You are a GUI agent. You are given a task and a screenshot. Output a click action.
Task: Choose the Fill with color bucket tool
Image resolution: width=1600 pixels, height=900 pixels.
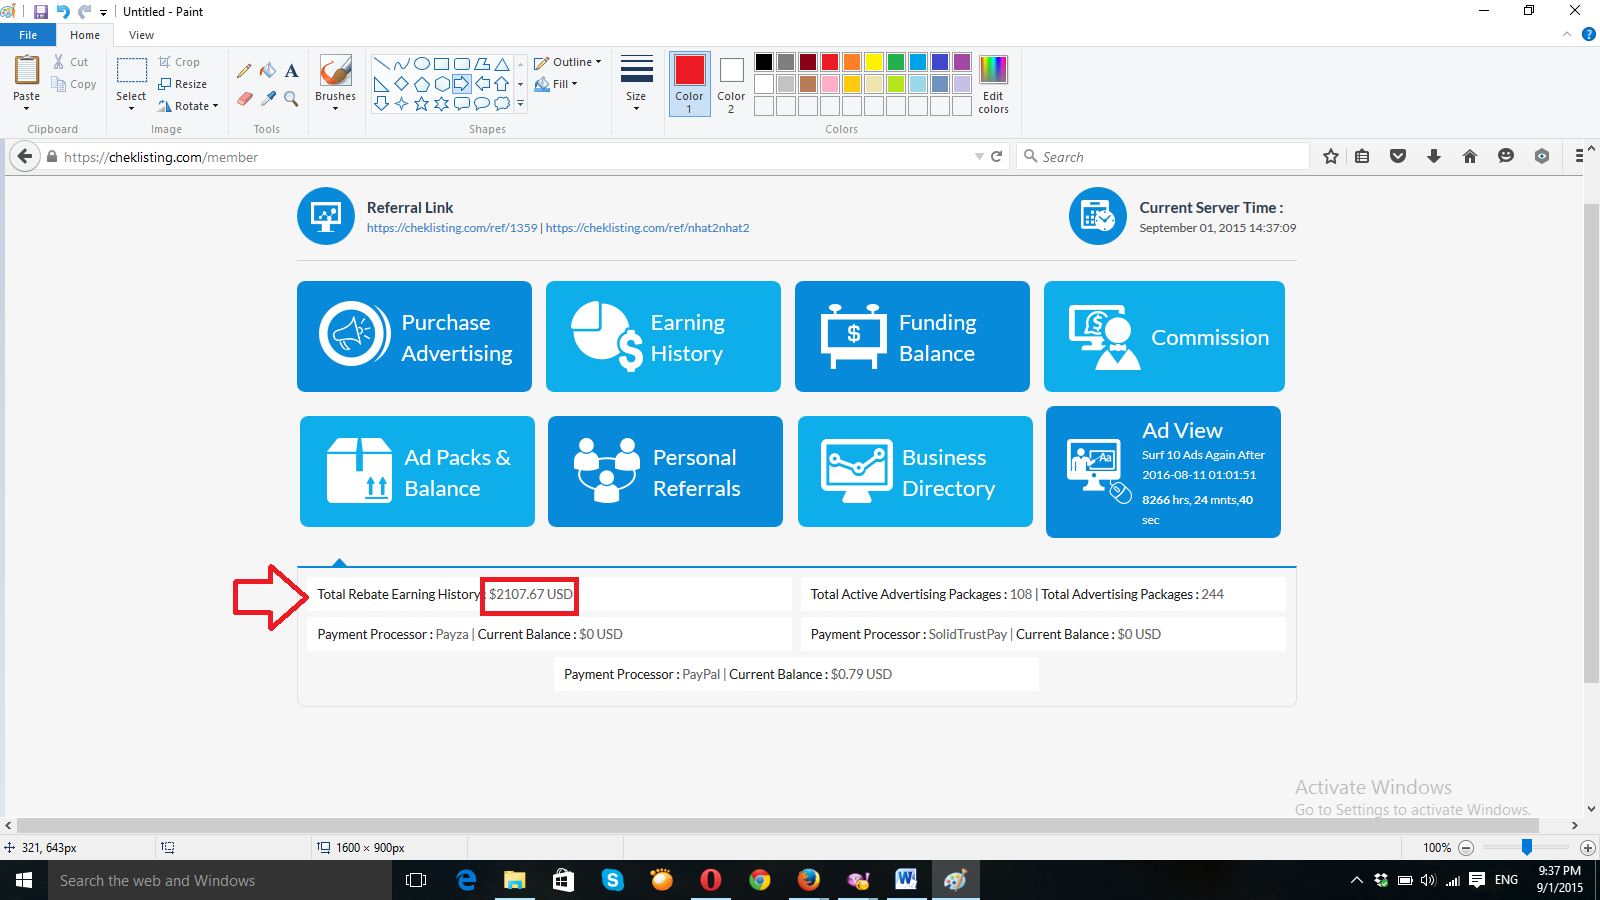(268, 71)
